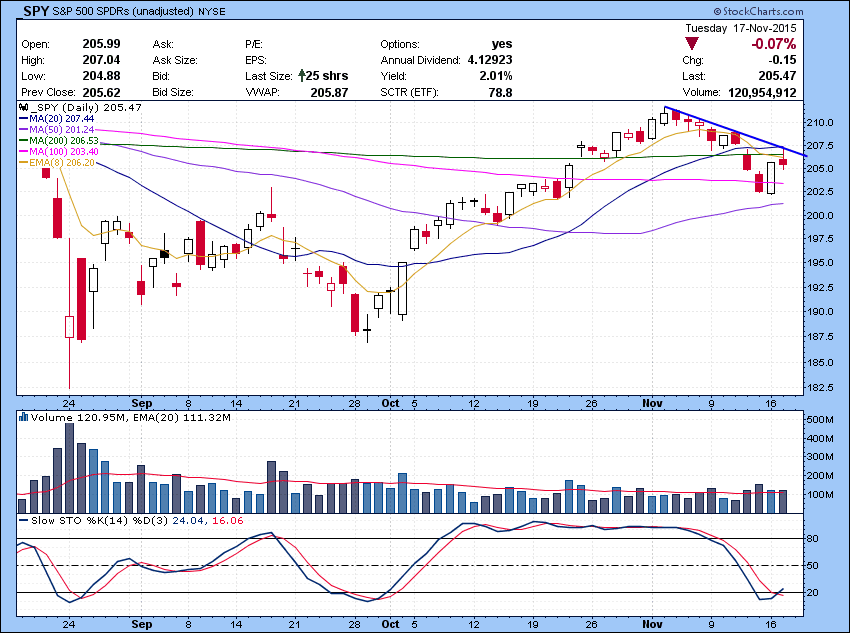Click the candlestick icon beside _SPY (Daily)
This screenshot has height=633, width=850.
pyautogui.click(x=24, y=107)
